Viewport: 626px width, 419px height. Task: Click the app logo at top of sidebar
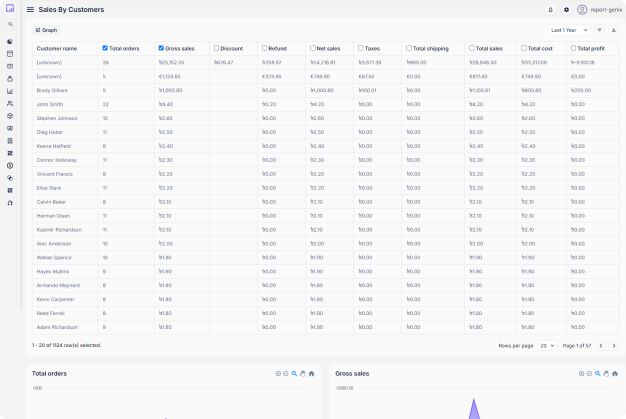pyautogui.click(x=10, y=8)
